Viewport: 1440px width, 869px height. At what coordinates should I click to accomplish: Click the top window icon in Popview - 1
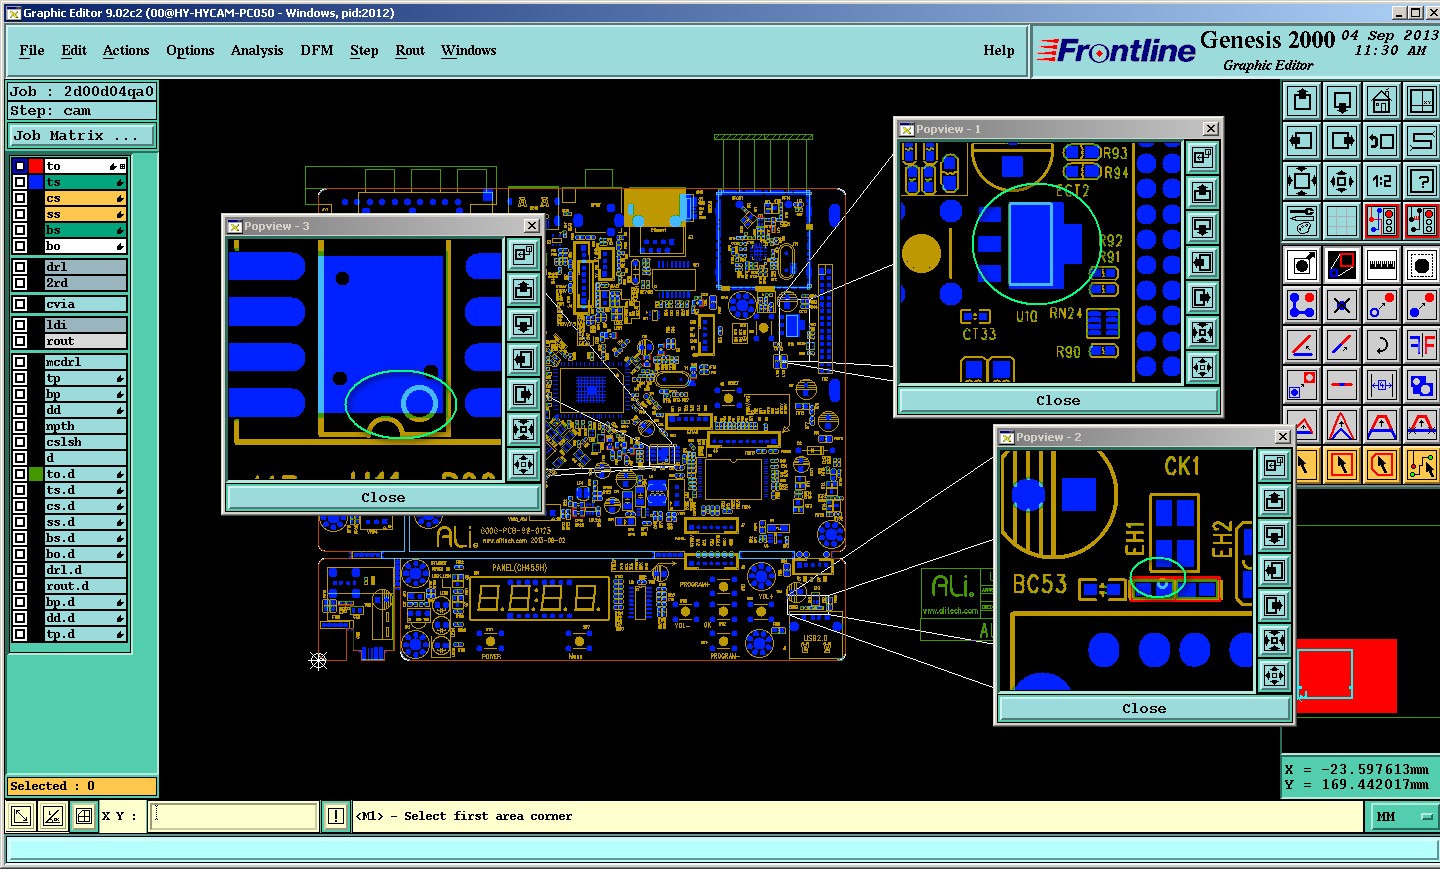click(x=1203, y=157)
